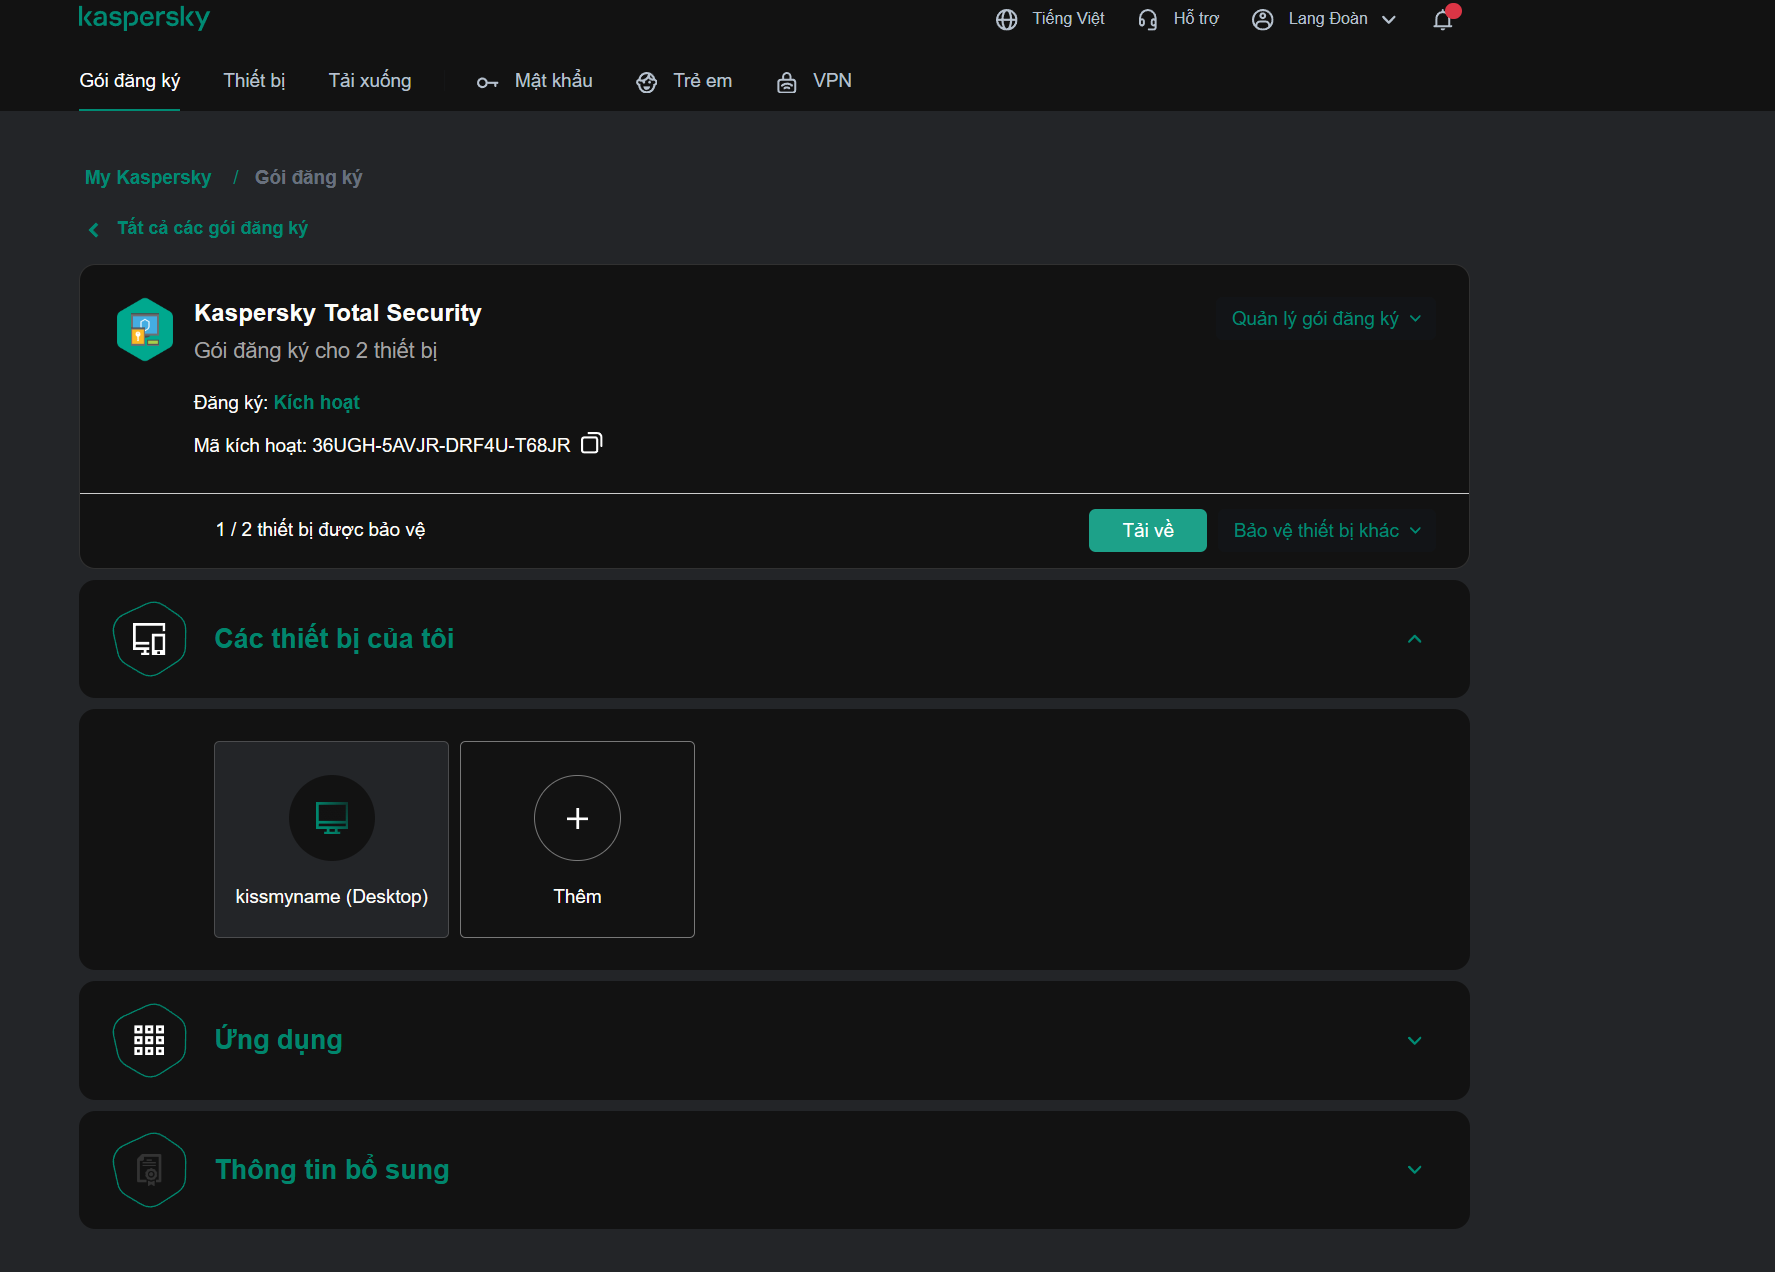Collapse the Các thiết bị của tôi section
Screen dimensions: 1775x1272
(1414, 639)
